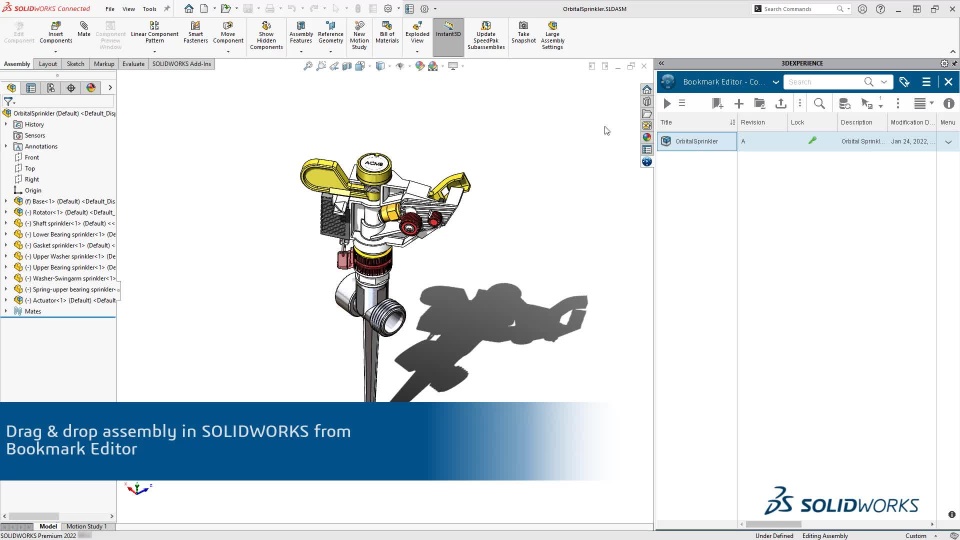Click the green lock key icon for OrbitalSprinkler
This screenshot has height=540, width=960.
(x=812, y=141)
